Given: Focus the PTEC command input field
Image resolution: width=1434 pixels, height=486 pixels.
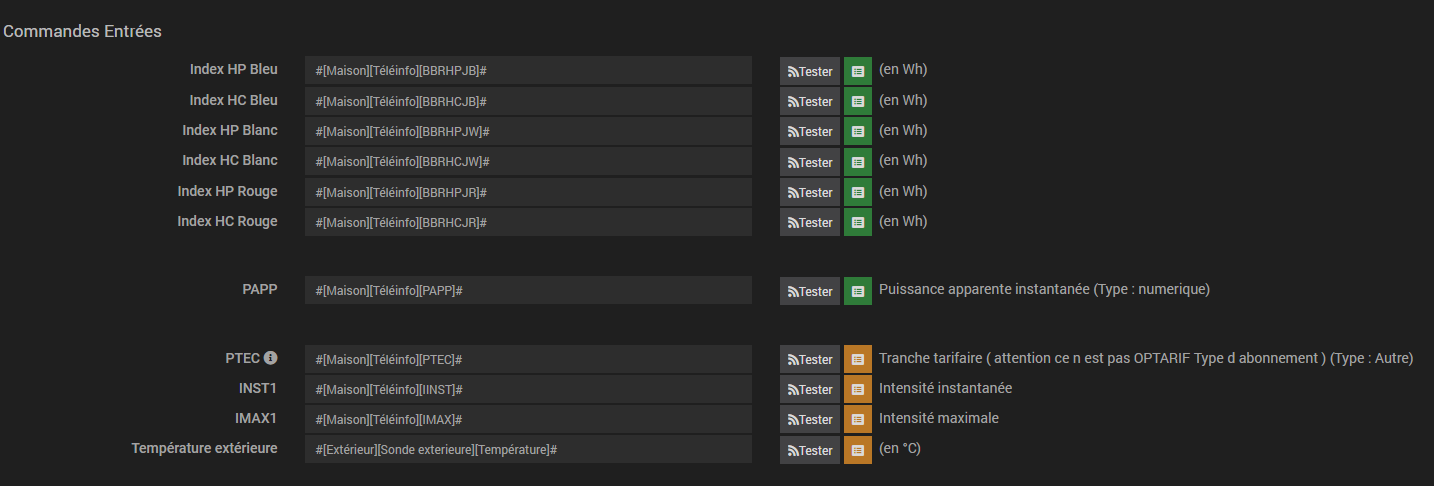Looking at the screenshot, I should coord(528,359).
